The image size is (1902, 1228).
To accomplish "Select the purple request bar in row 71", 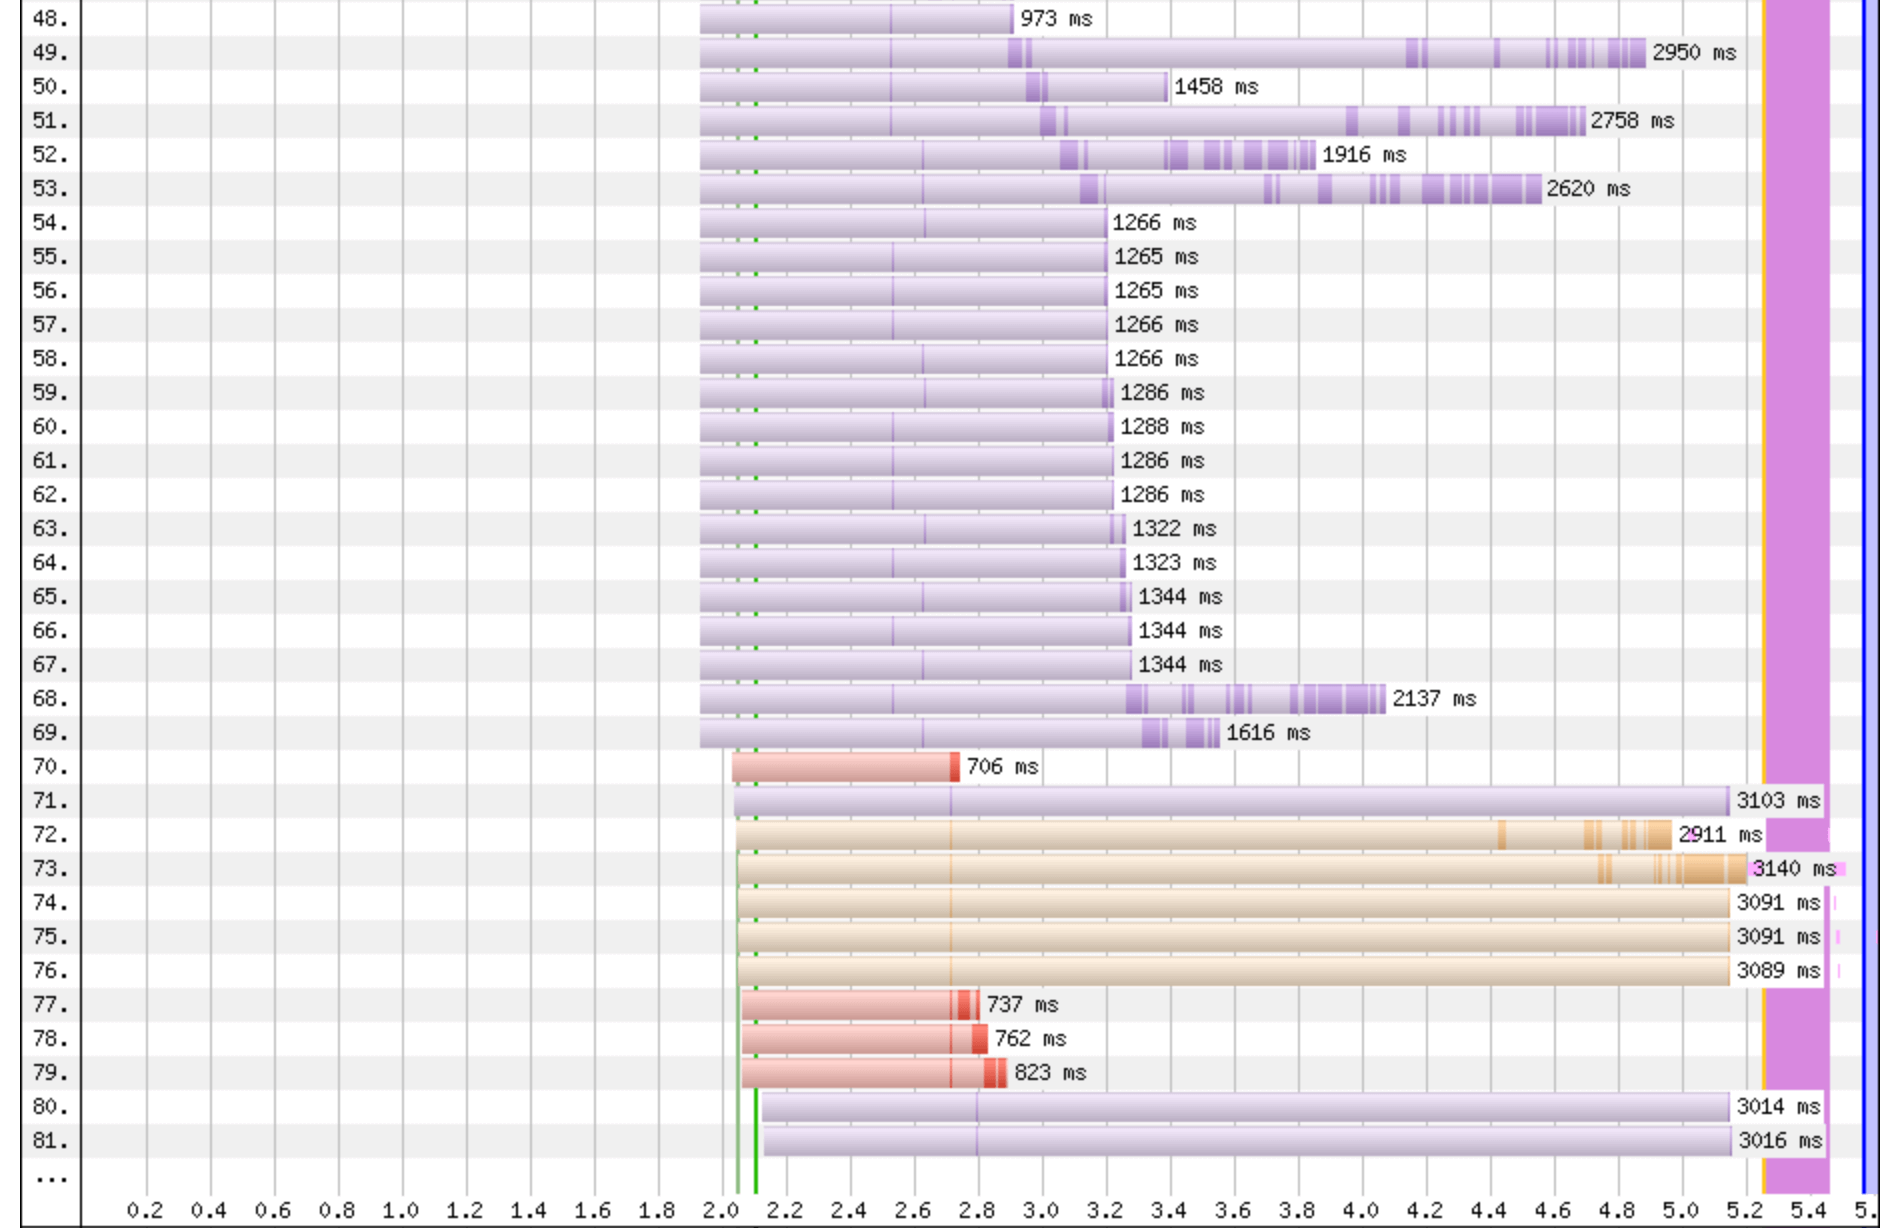I will pos(1230,801).
